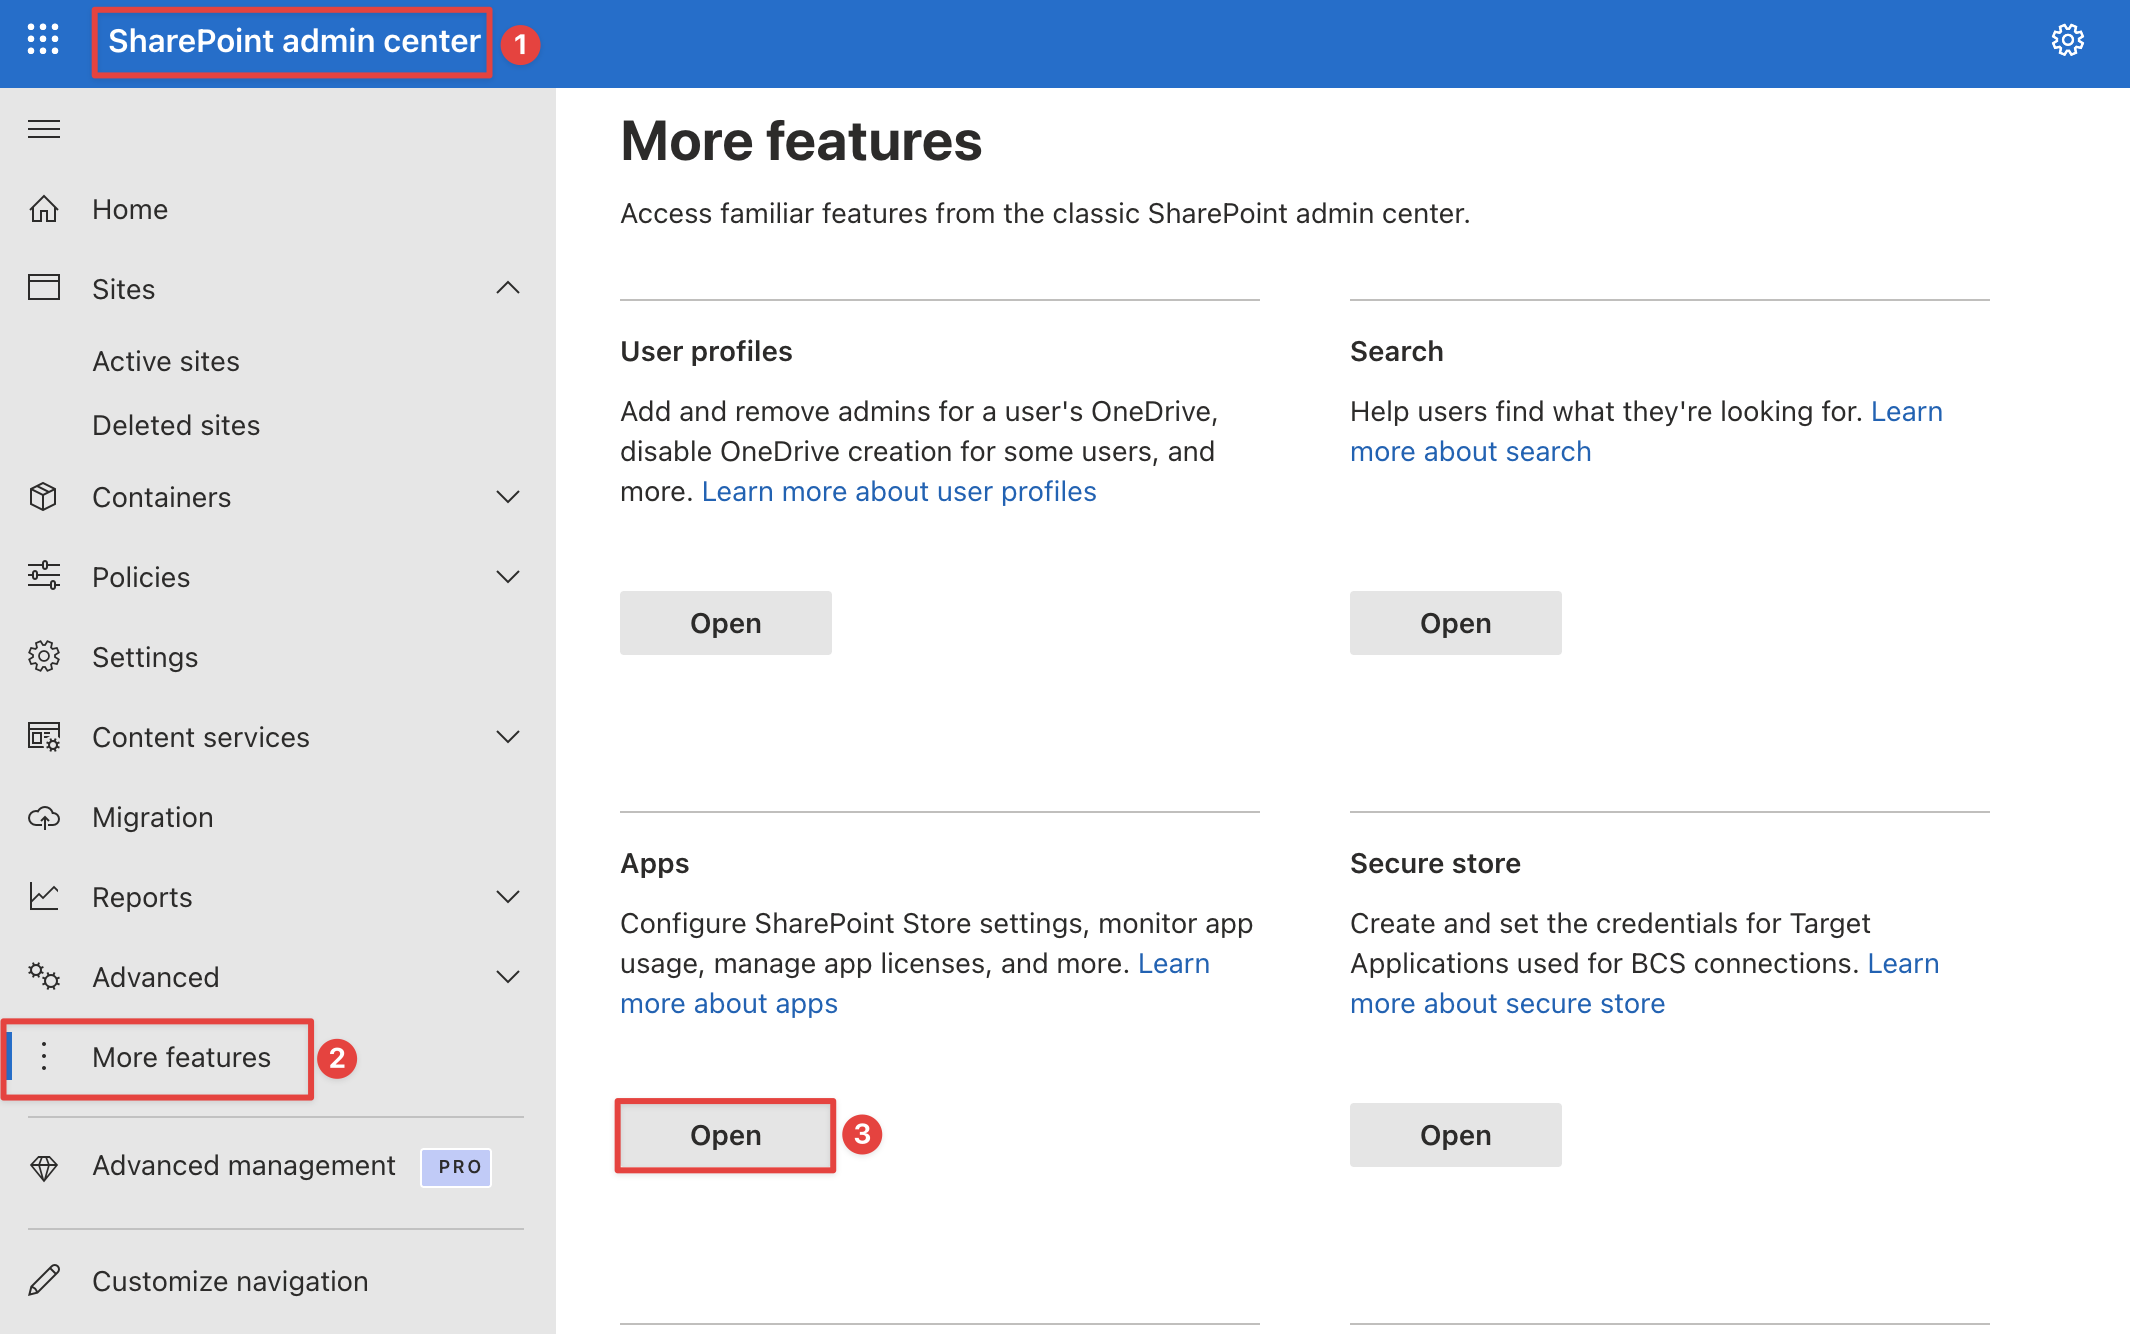Click the Reports label
The image size is (2130, 1334).
click(142, 897)
